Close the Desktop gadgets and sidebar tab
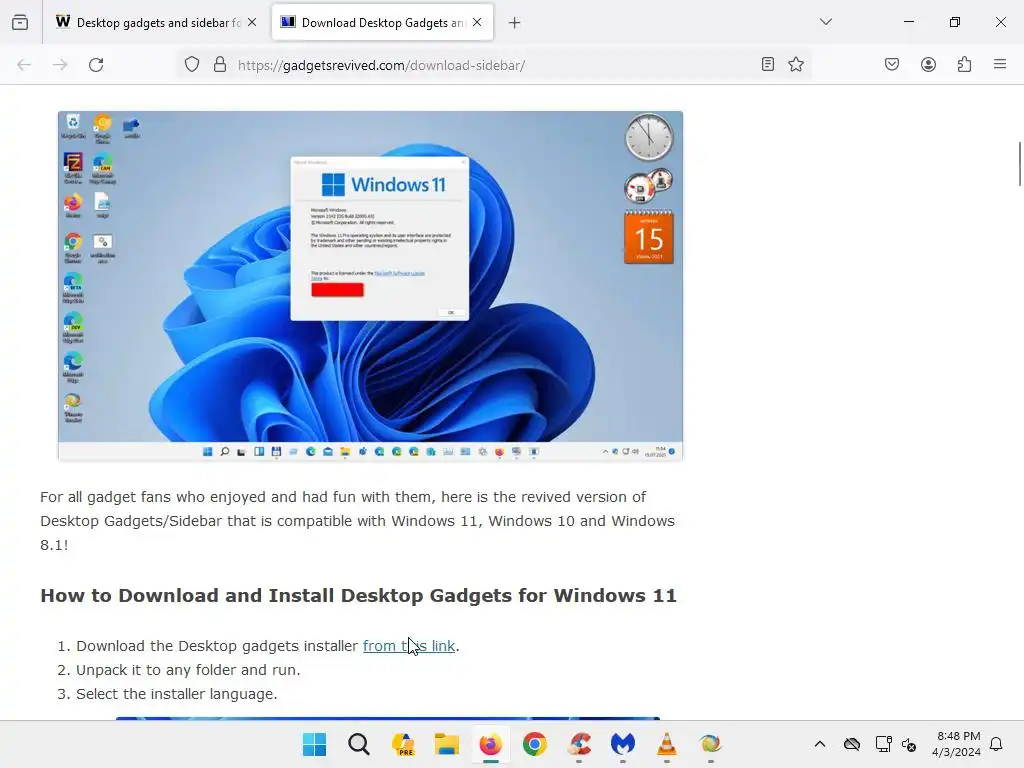Image resolution: width=1024 pixels, height=768 pixels. point(252,22)
